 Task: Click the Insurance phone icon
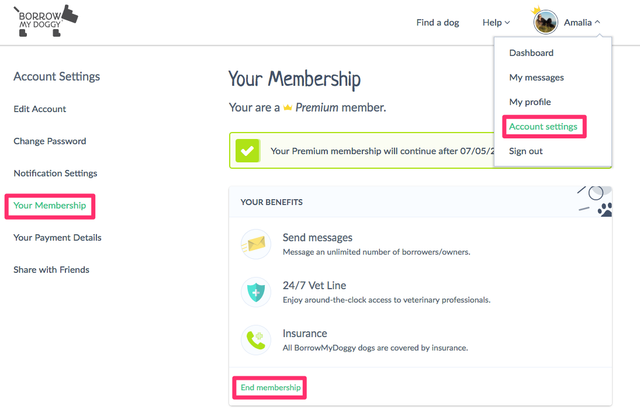[255, 339]
